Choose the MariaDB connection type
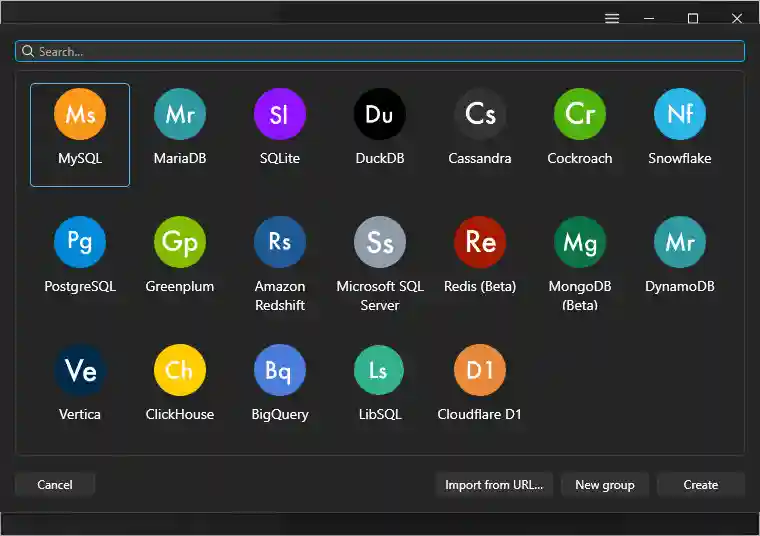 pyautogui.click(x=180, y=114)
